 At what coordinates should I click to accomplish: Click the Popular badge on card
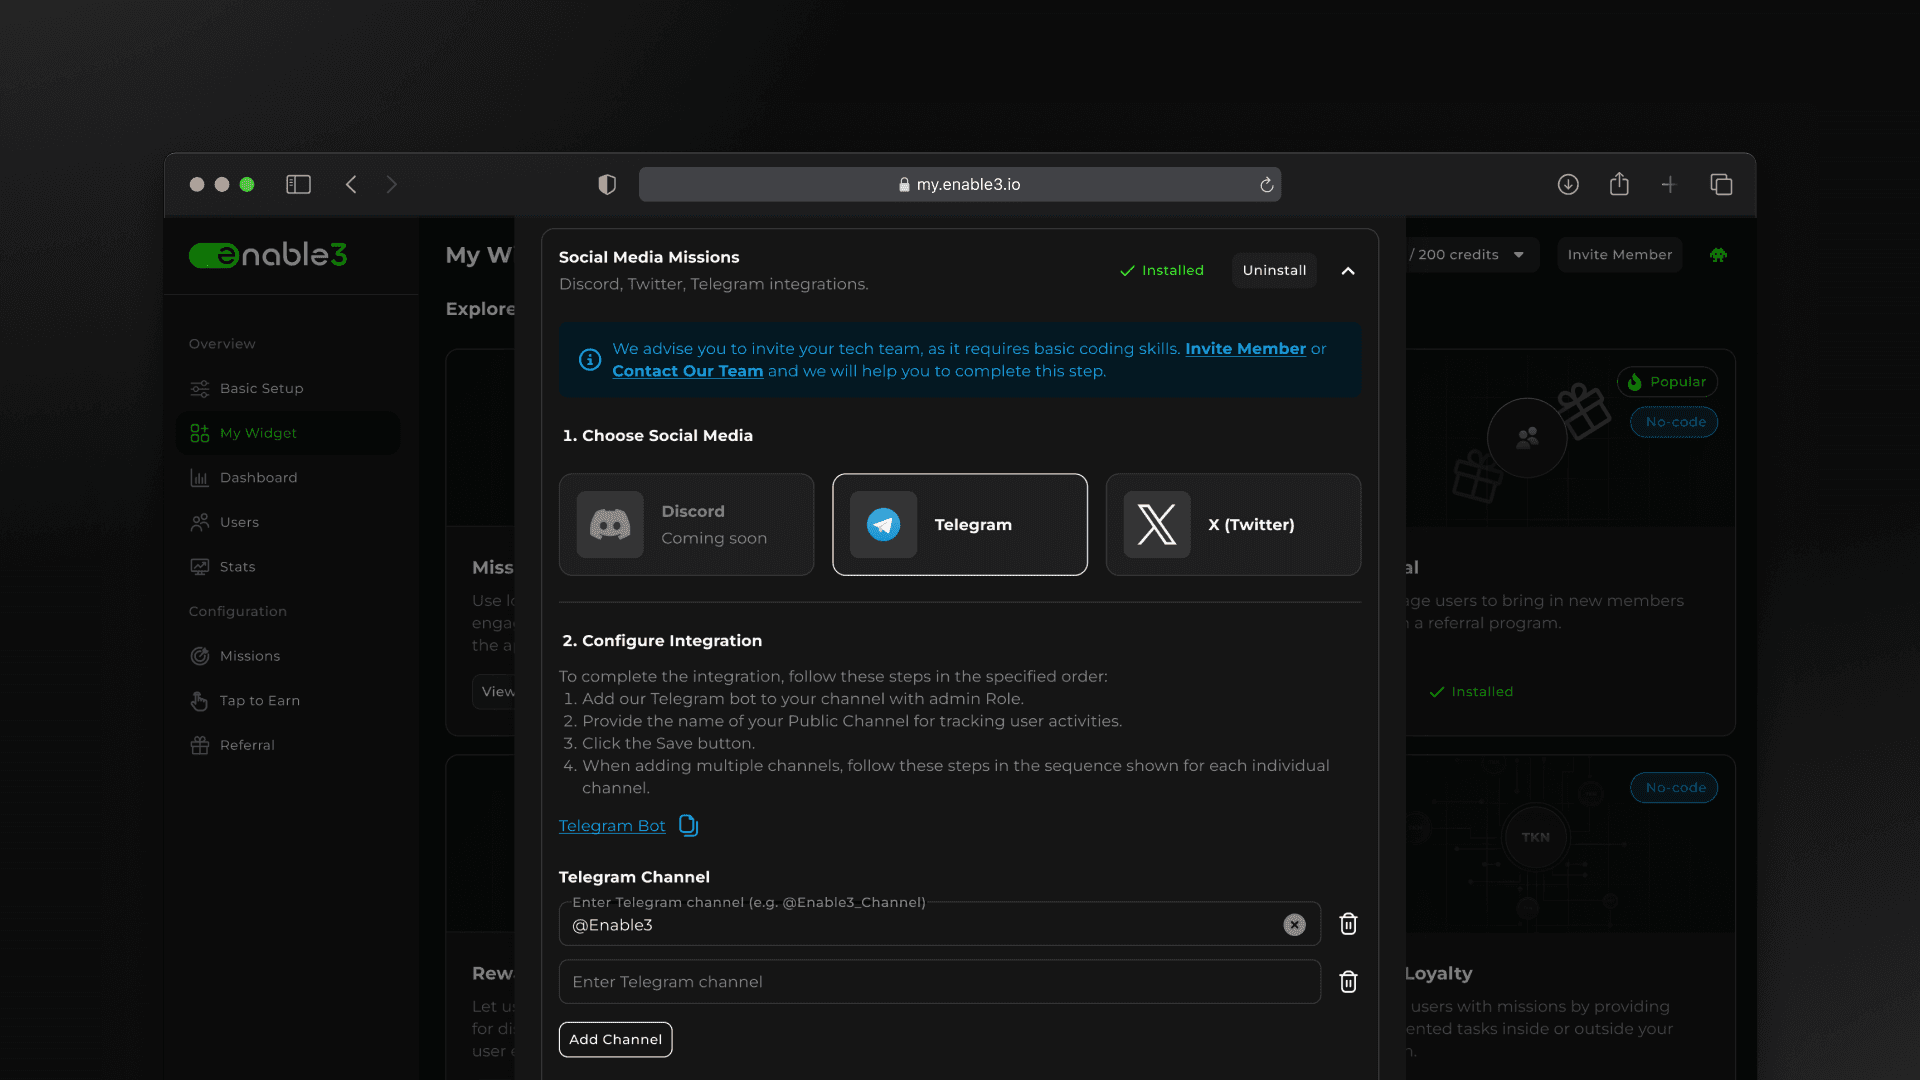click(1667, 382)
